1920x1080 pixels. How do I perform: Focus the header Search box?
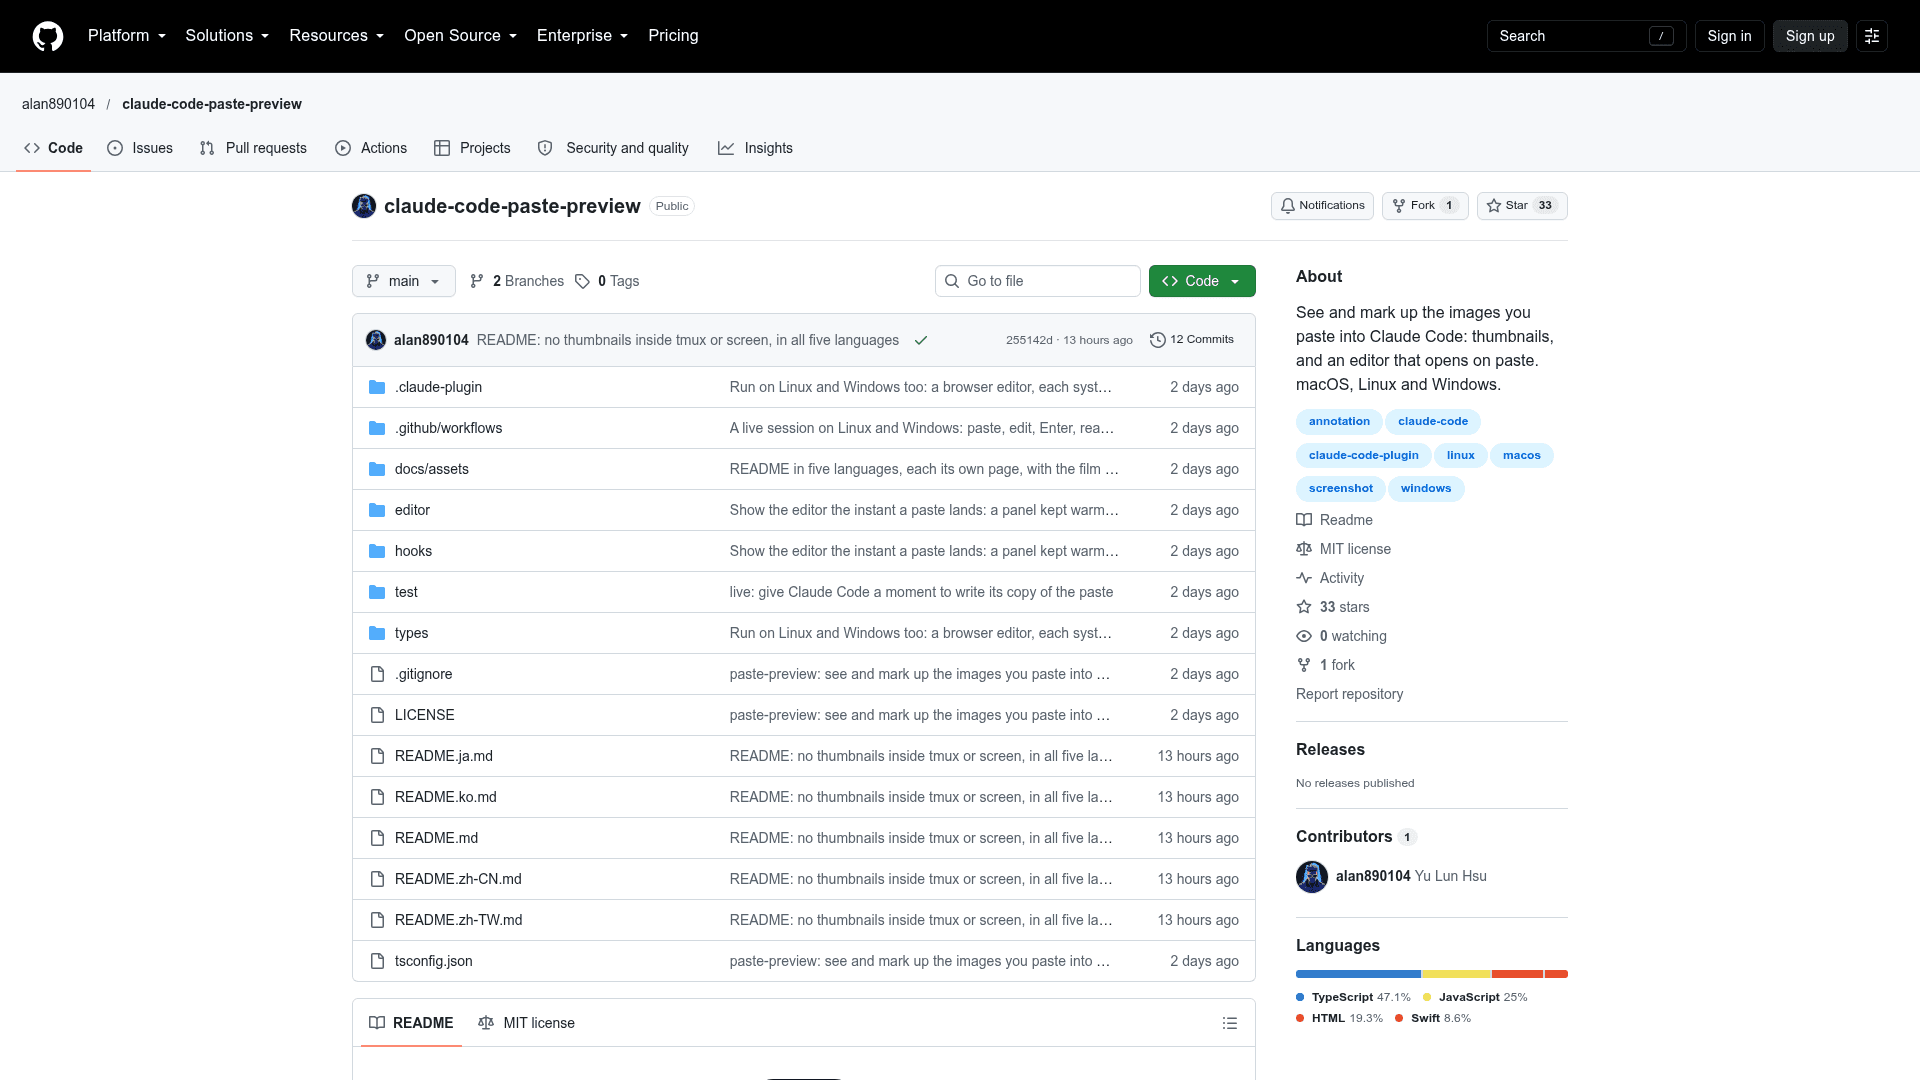[x=1586, y=36]
